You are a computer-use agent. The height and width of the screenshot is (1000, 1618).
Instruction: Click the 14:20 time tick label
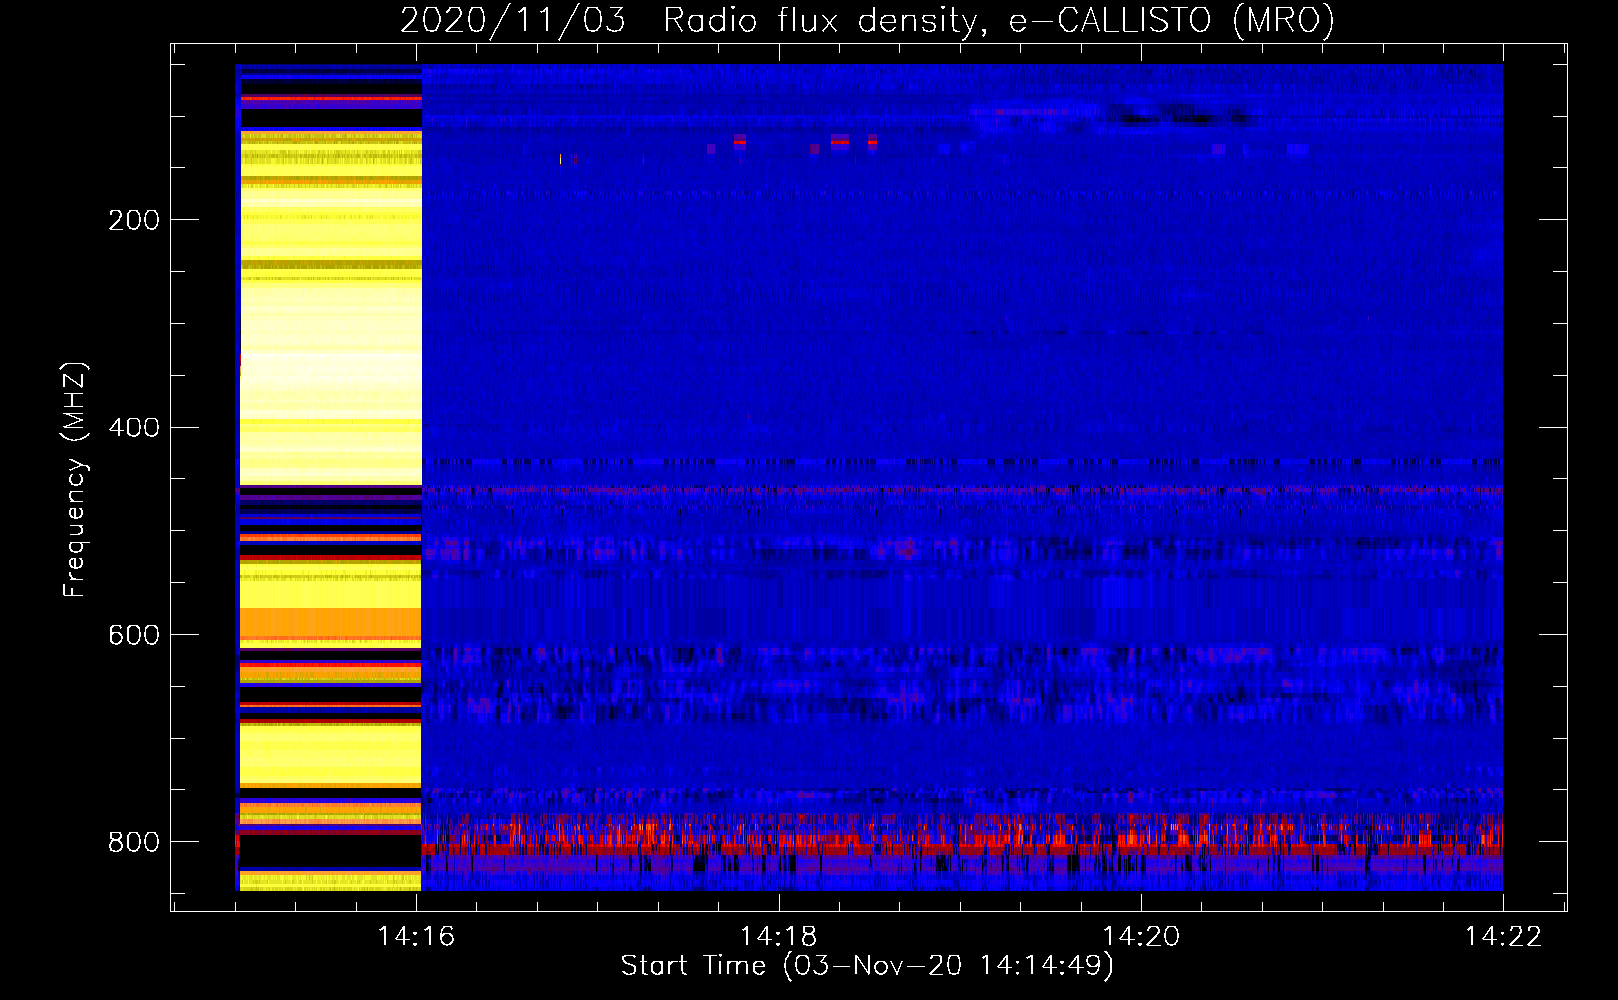pyautogui.click(x=1141, y=936)
